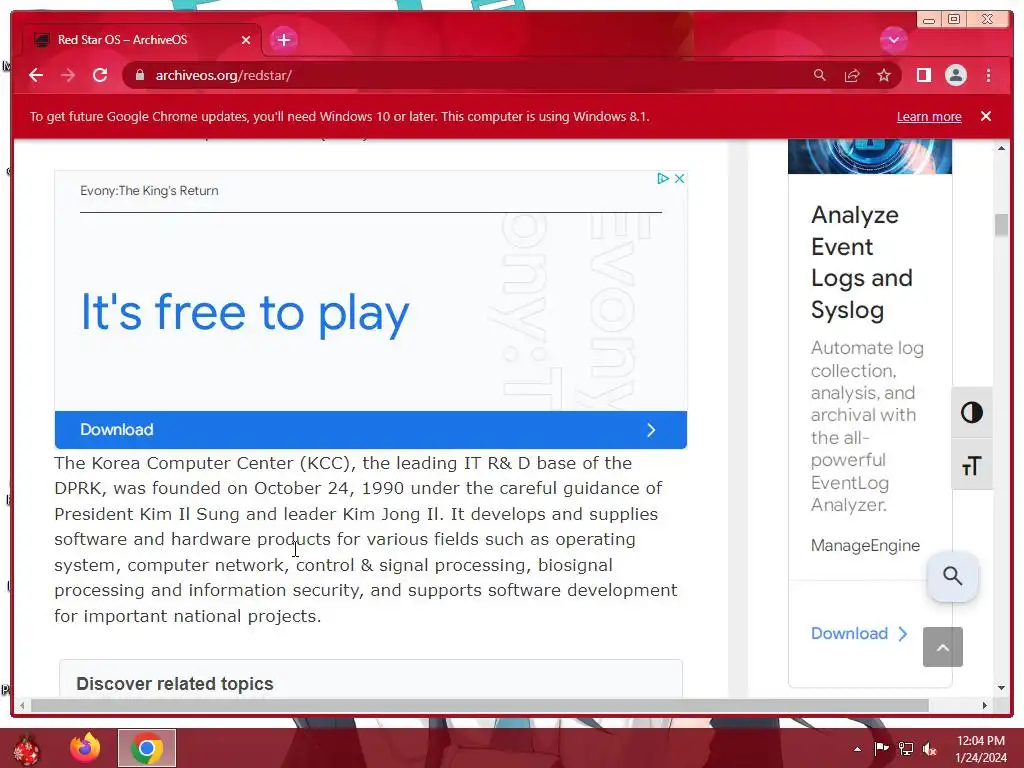Click the It's free to play ad text
The height and width of the screenshot is (768, 1024).
pyautogui.click(x=245, y=313)
